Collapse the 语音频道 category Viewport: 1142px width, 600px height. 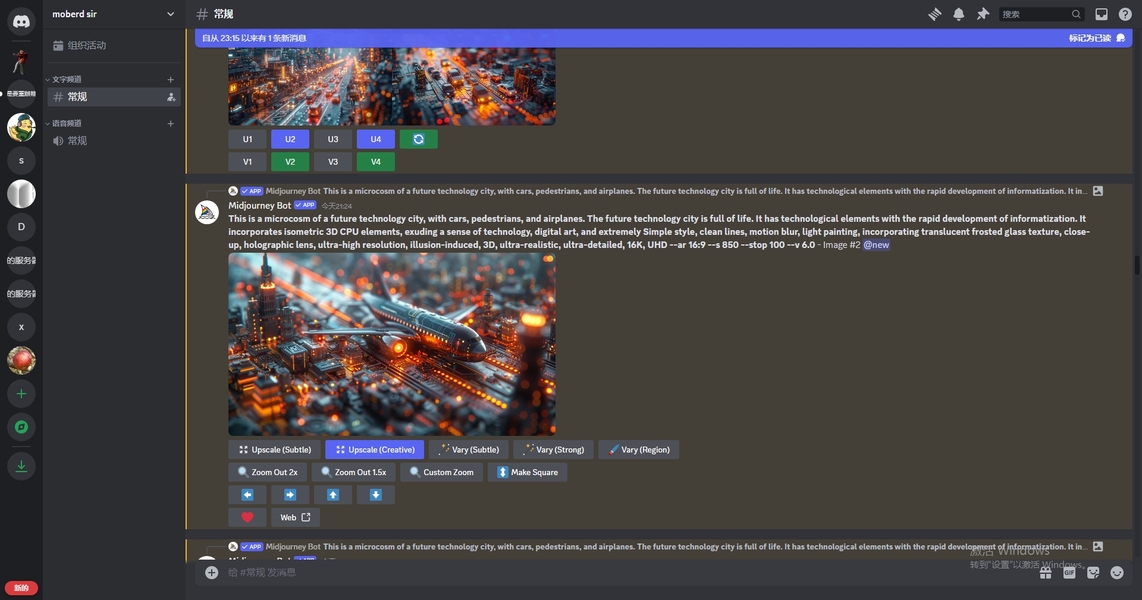pos(64,124)
